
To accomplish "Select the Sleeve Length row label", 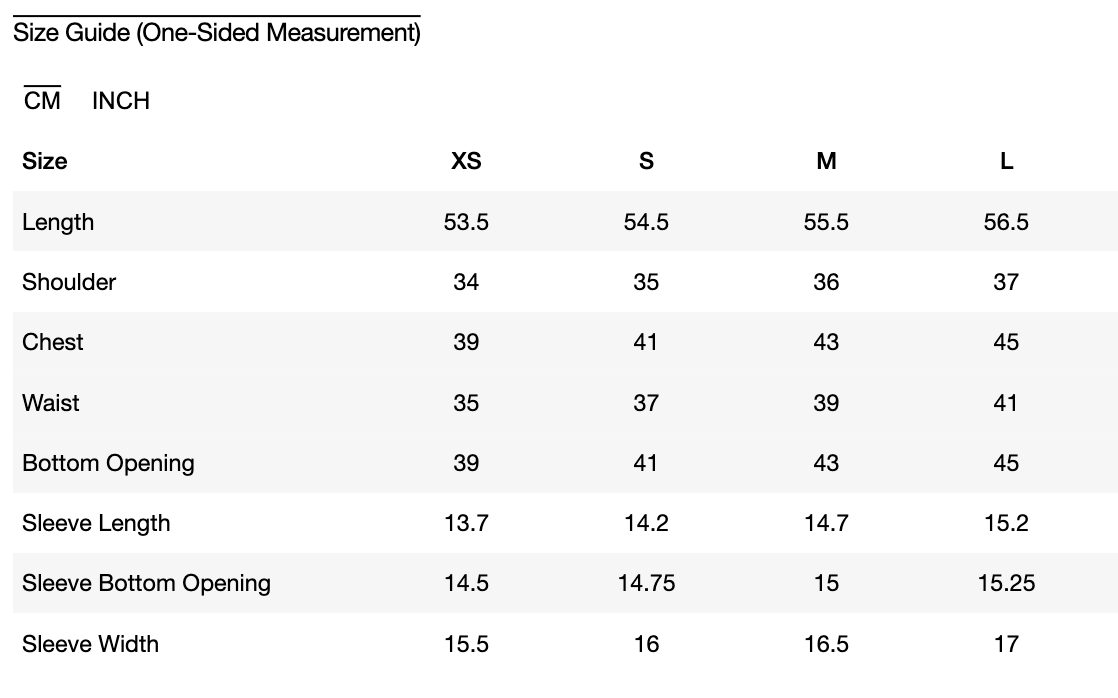I will [96, 523].
